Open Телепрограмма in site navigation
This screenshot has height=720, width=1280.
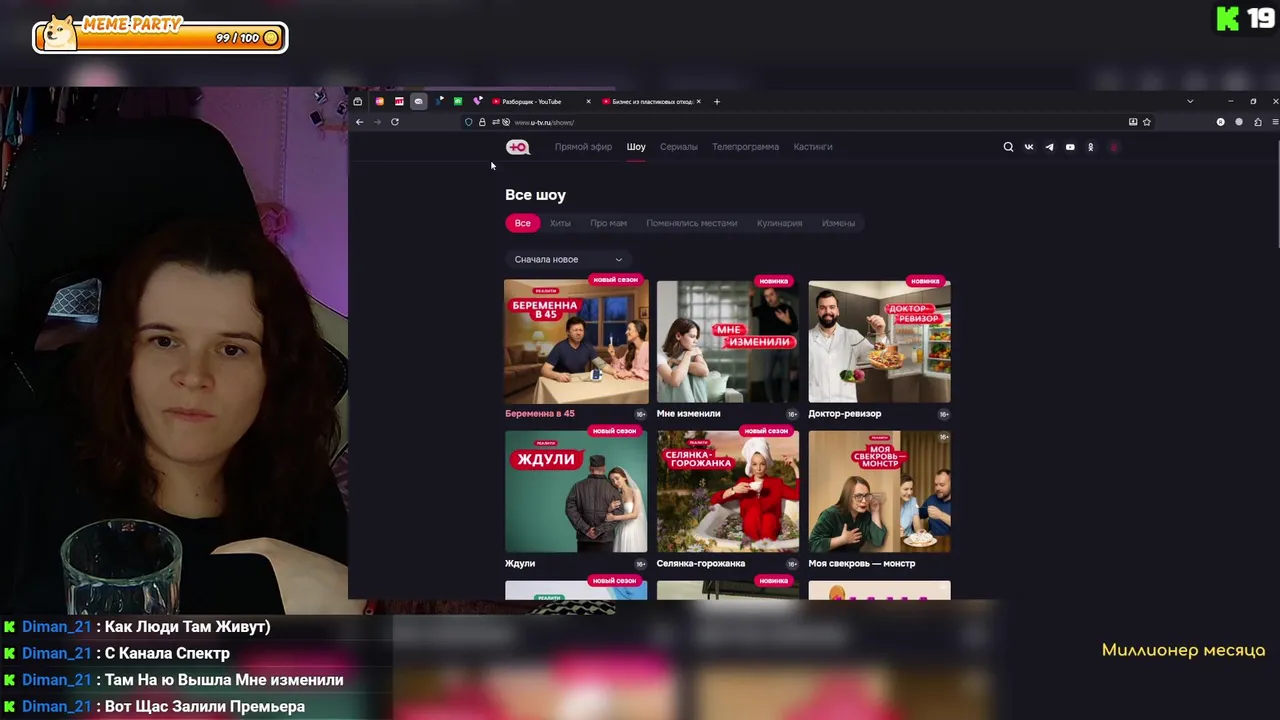click(745, 147)
